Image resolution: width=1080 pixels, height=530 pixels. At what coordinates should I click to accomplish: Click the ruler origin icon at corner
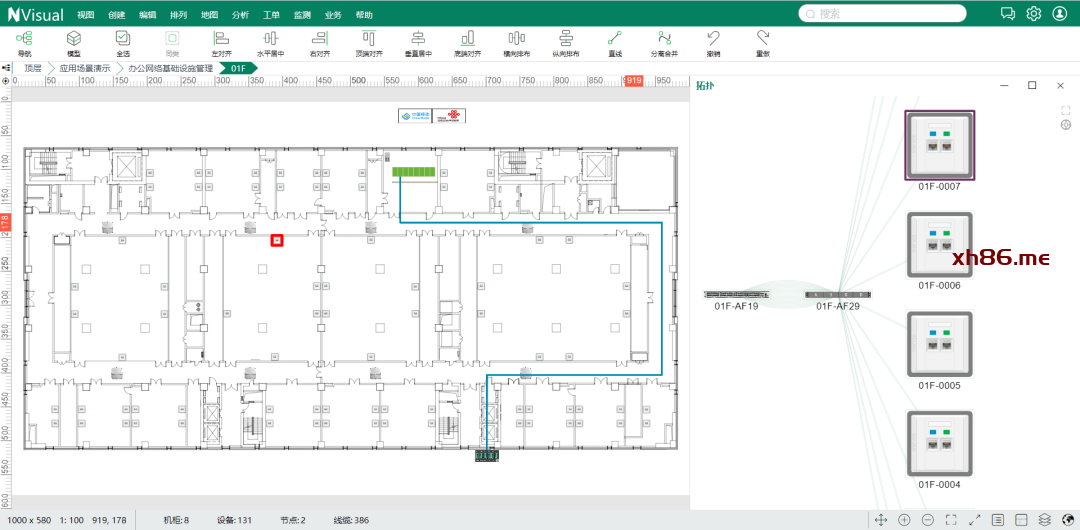point(6,81)
